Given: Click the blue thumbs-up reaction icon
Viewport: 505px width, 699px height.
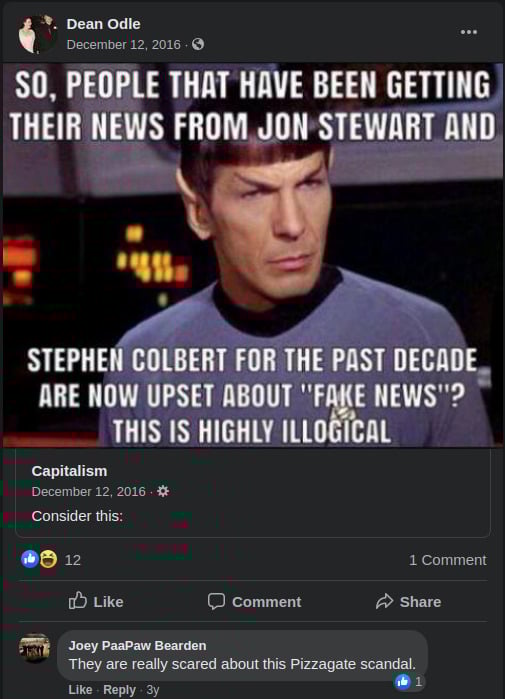Looking at the screenshot, I should [30, 559].
